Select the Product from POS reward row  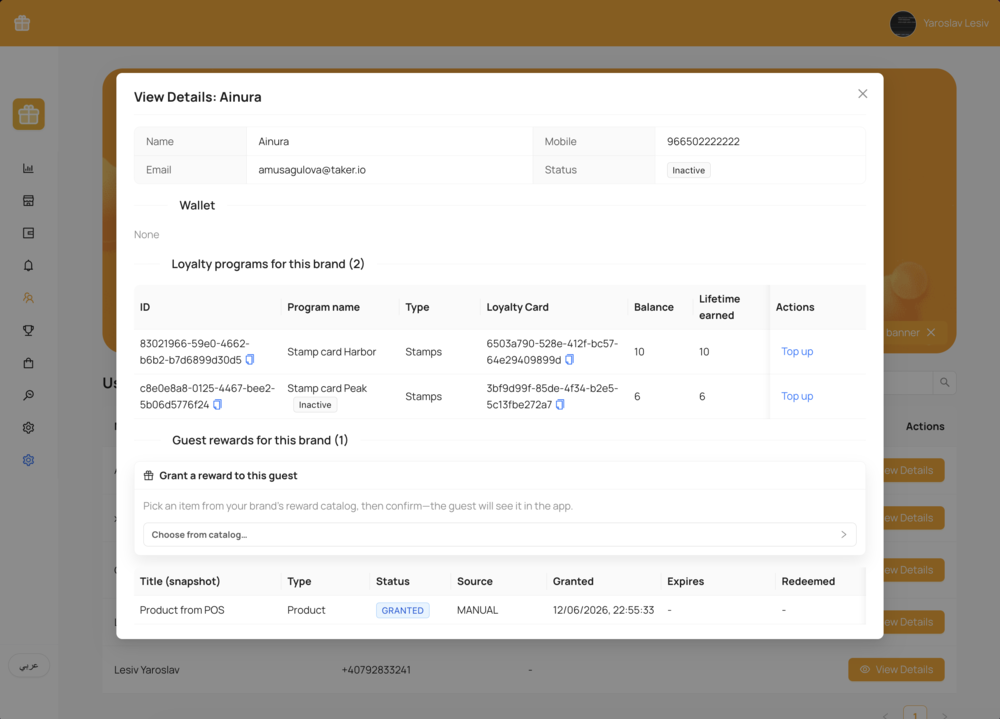coord(499,611)
